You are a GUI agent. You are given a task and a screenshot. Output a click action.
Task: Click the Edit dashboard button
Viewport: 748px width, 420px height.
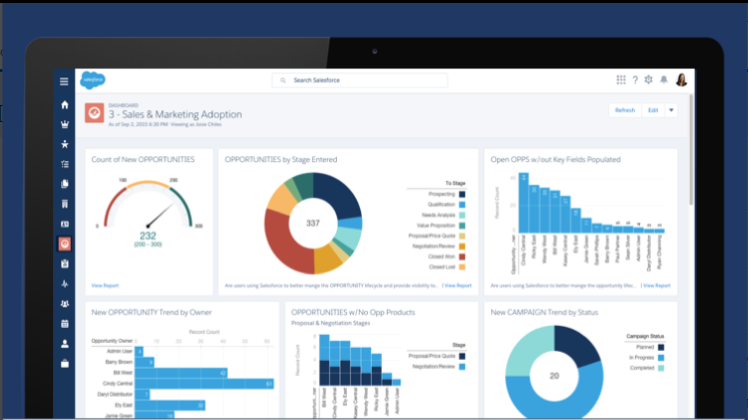click(653, 110)
